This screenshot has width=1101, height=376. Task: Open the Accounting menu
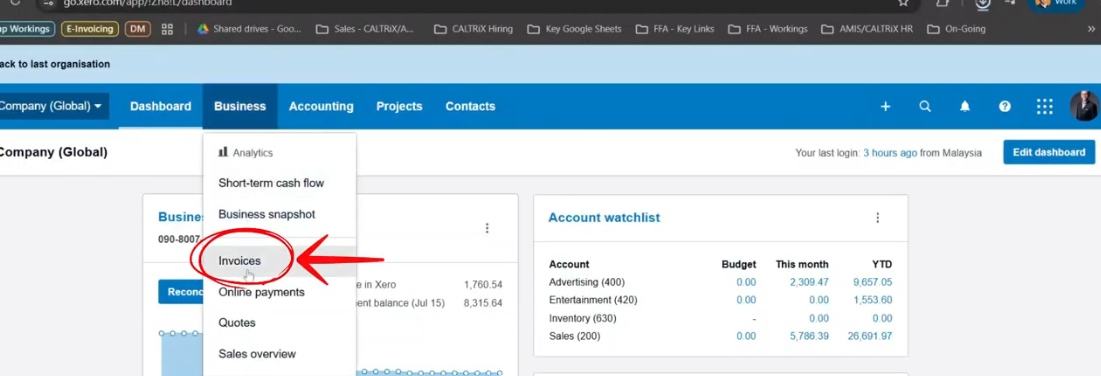click(321, 106)
